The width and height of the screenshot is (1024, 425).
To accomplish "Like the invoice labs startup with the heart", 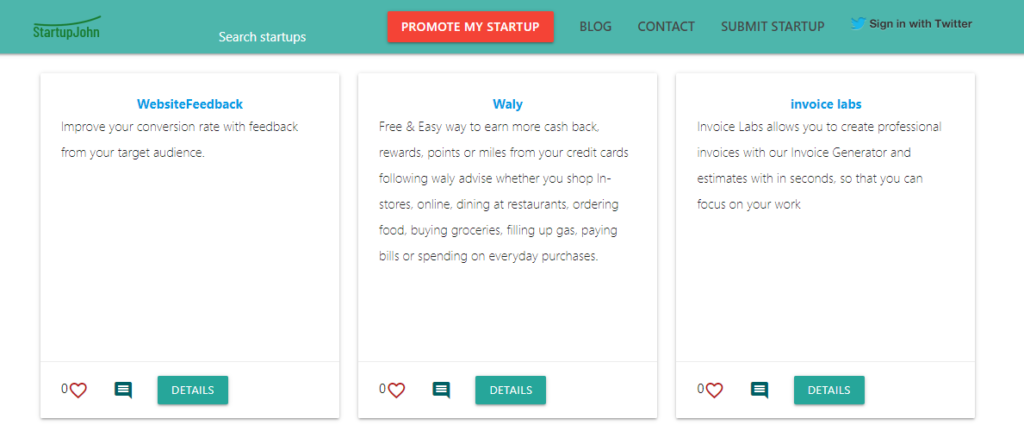I will coord(714,390).
